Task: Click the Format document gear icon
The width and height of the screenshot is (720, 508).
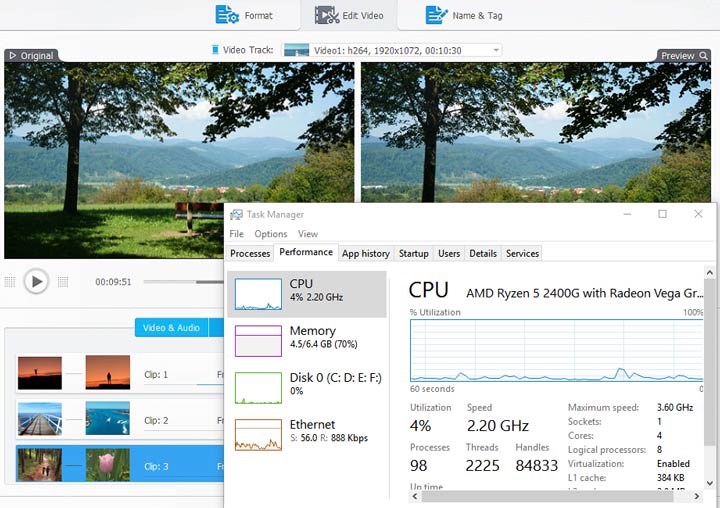Action: click(227, 15)
